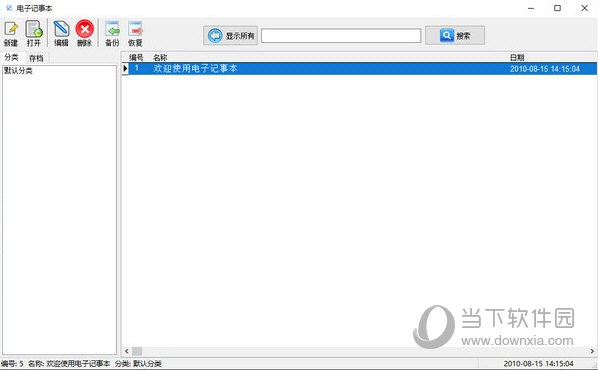
Task: Click the horizontal scrollbar right arrow
Action: coord(592,351)
